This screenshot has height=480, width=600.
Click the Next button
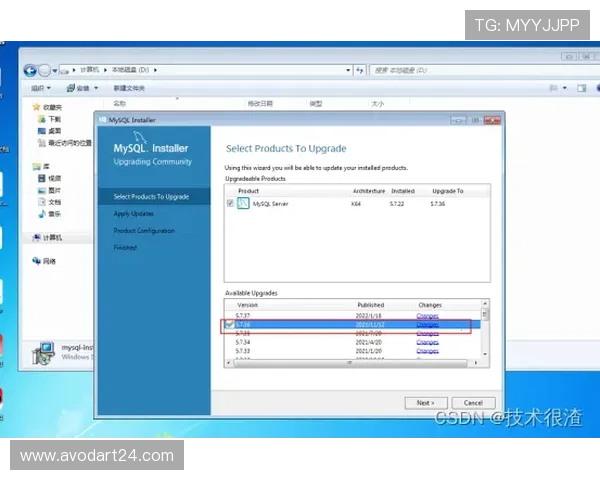(426, 403)
